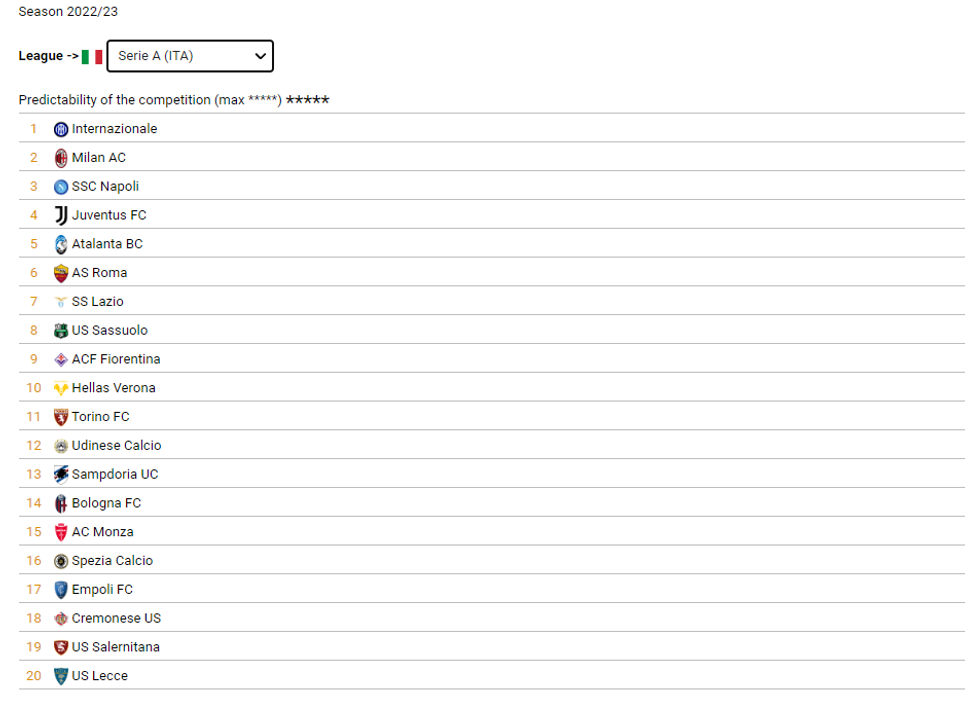Click the Sampdoria UC club crest
The image size is (980, 710).
point(61,474)
